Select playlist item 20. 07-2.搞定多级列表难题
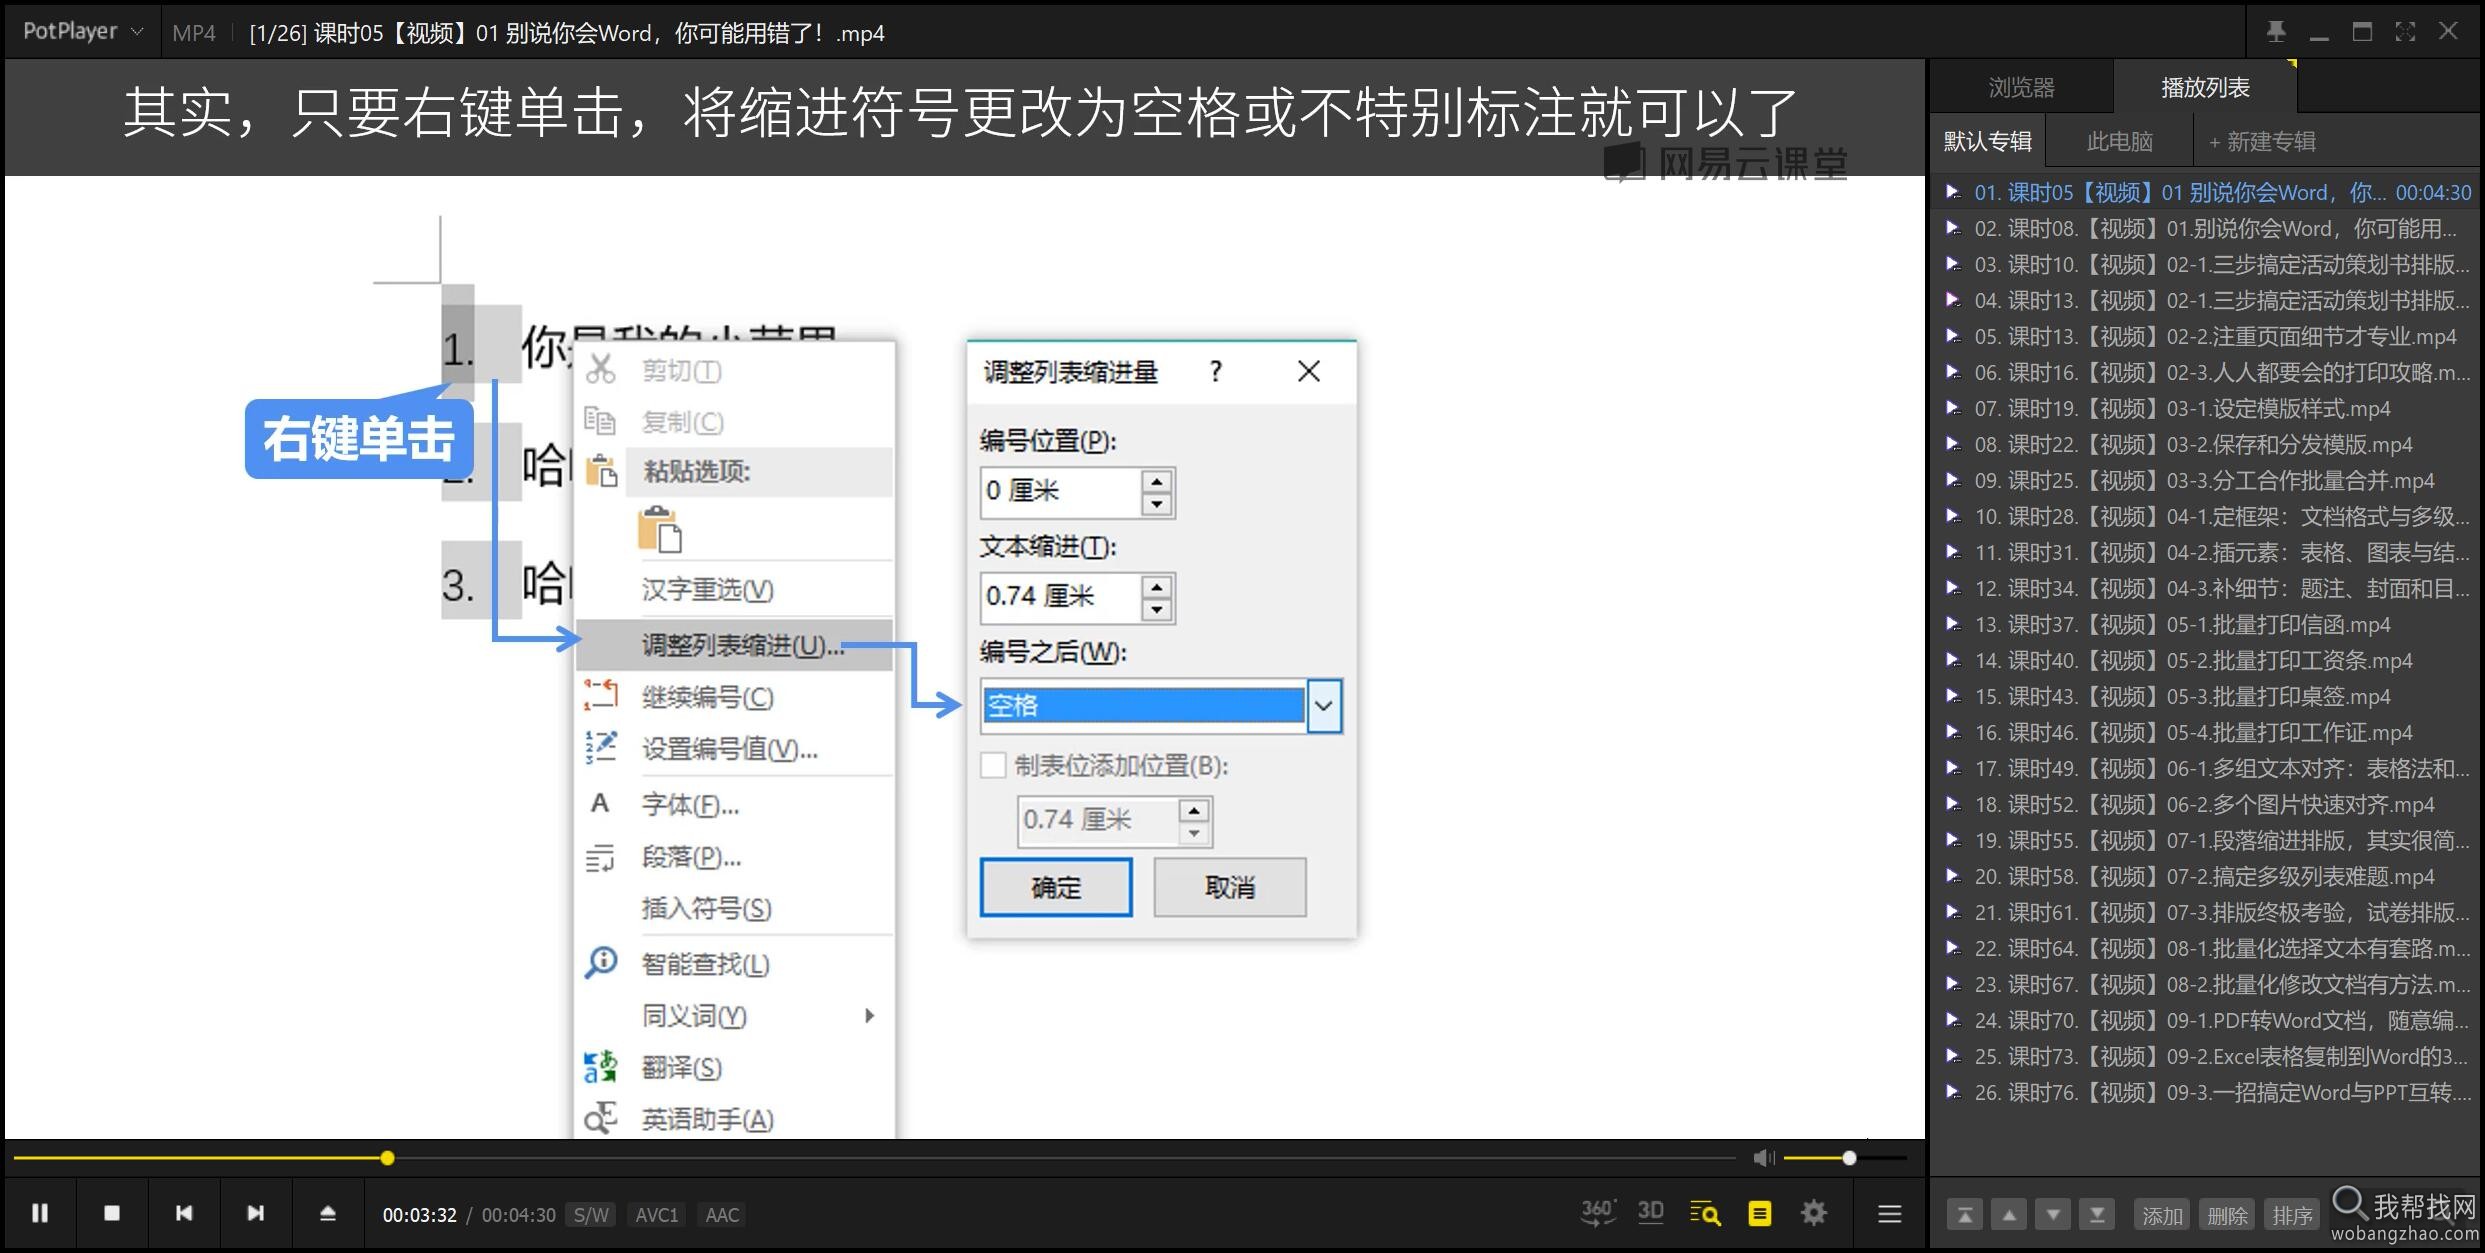Image resolution: width=2485 pixels, height=1253 pixels. point(2207,876)
